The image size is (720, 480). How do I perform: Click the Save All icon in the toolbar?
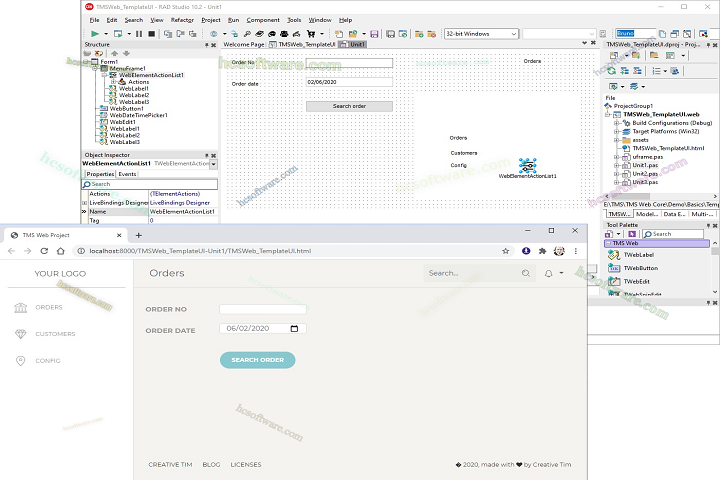(x=390, y=34)
